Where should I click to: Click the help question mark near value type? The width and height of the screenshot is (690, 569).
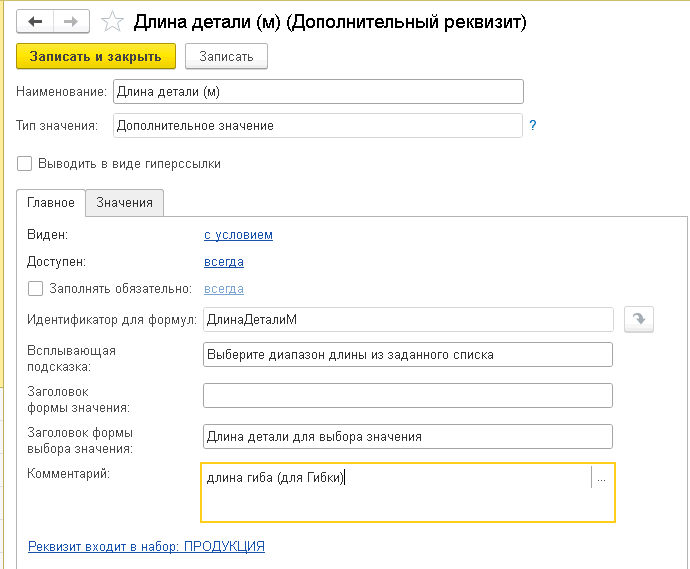533,126
